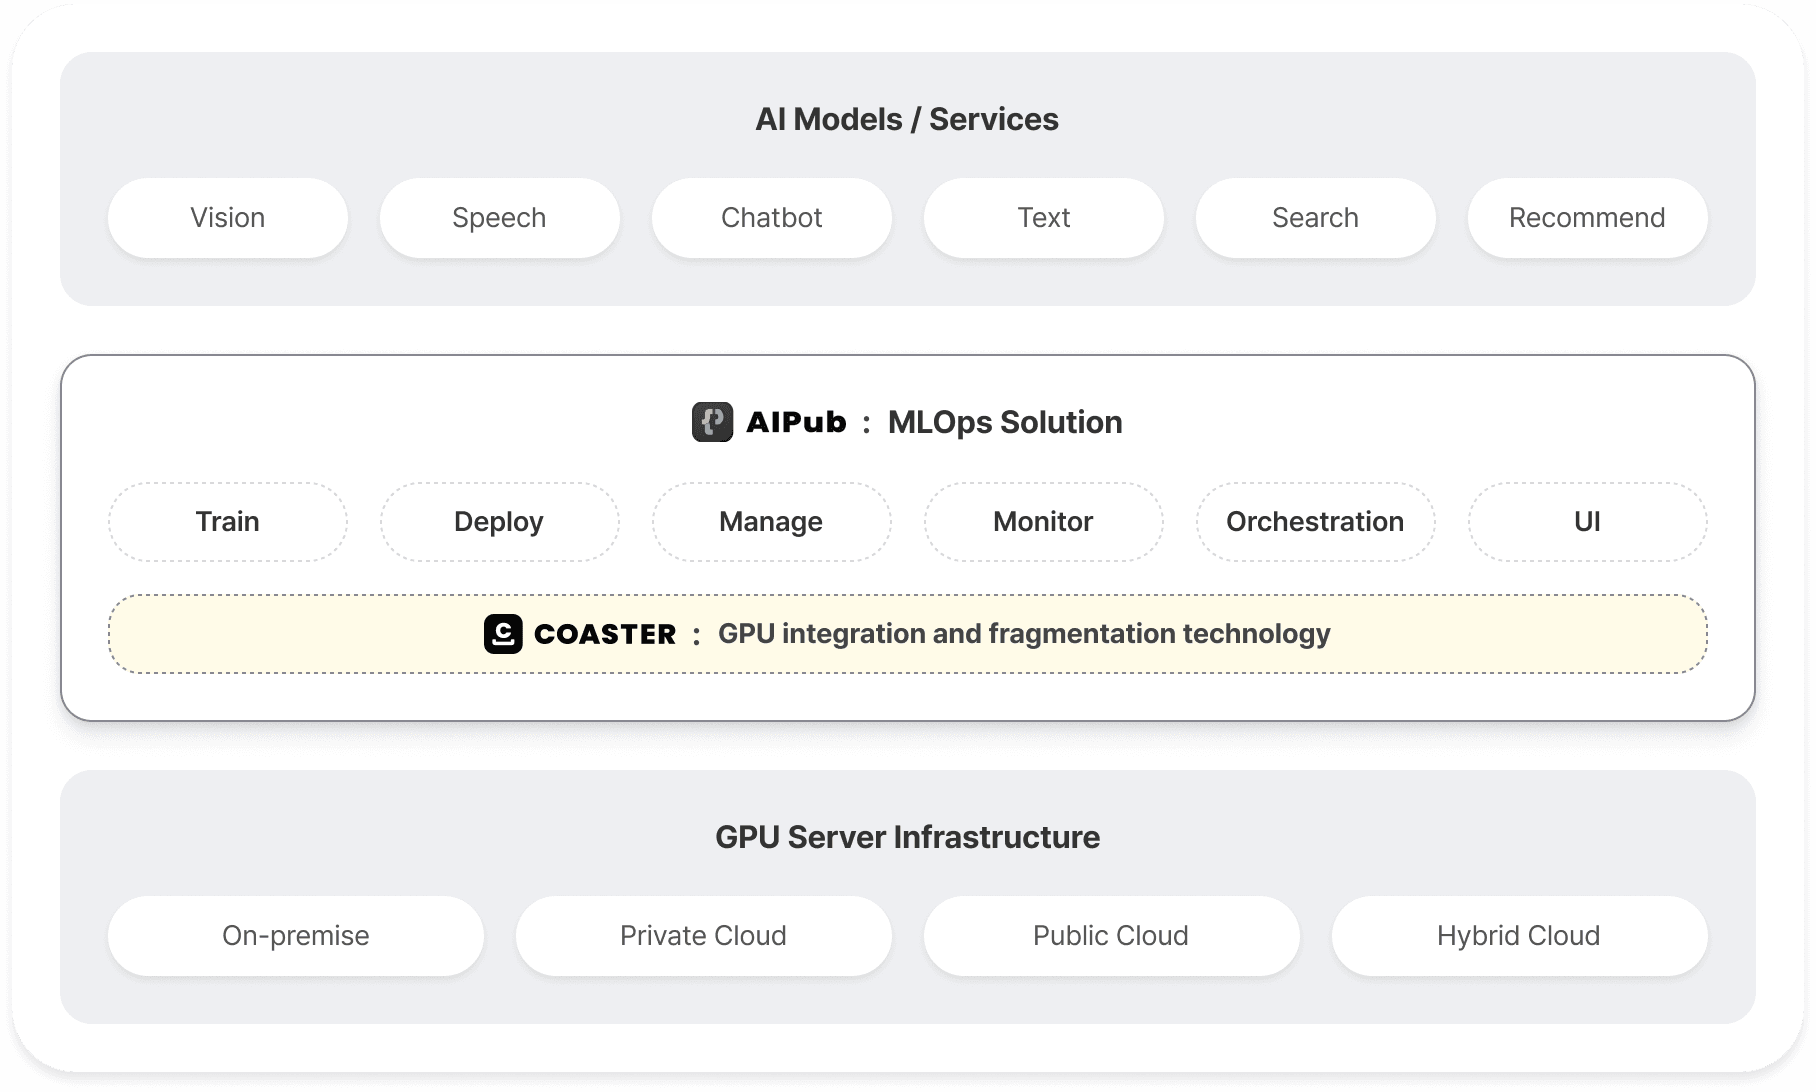
Task: Select the Public Cloud option
Action: click(x=1110, y=936)
